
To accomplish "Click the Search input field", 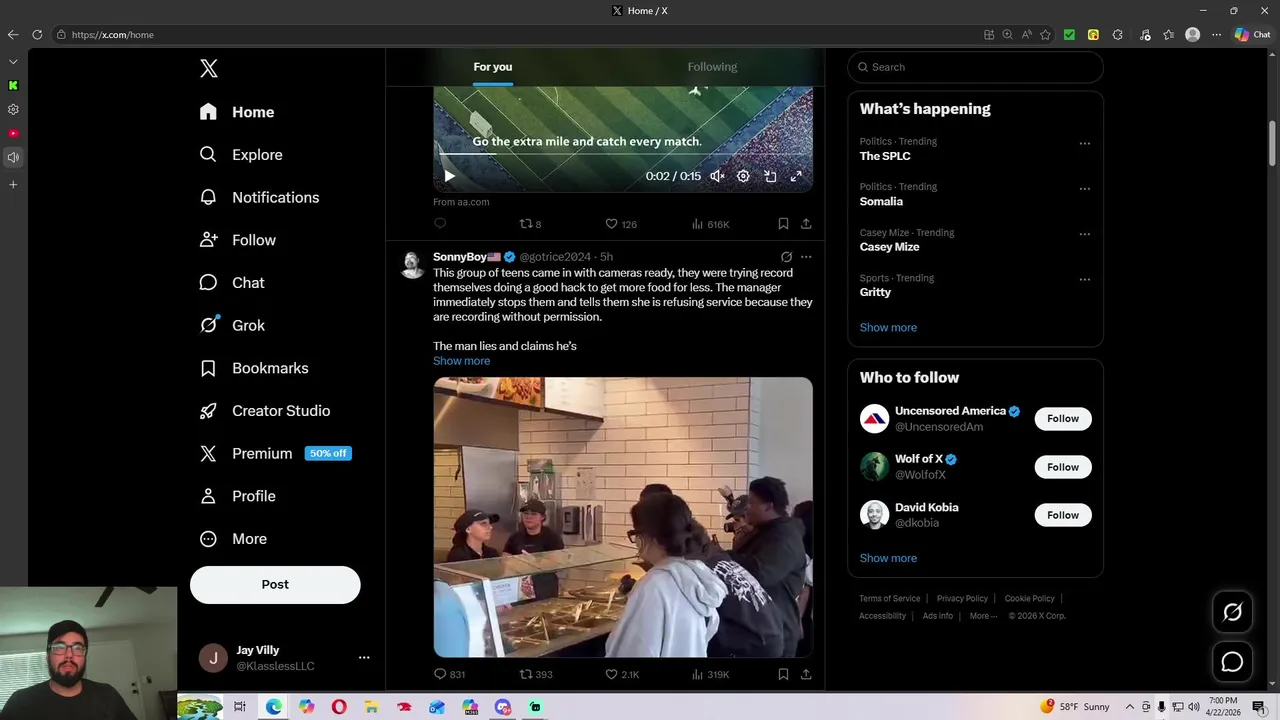I will (x=975, y=67).
